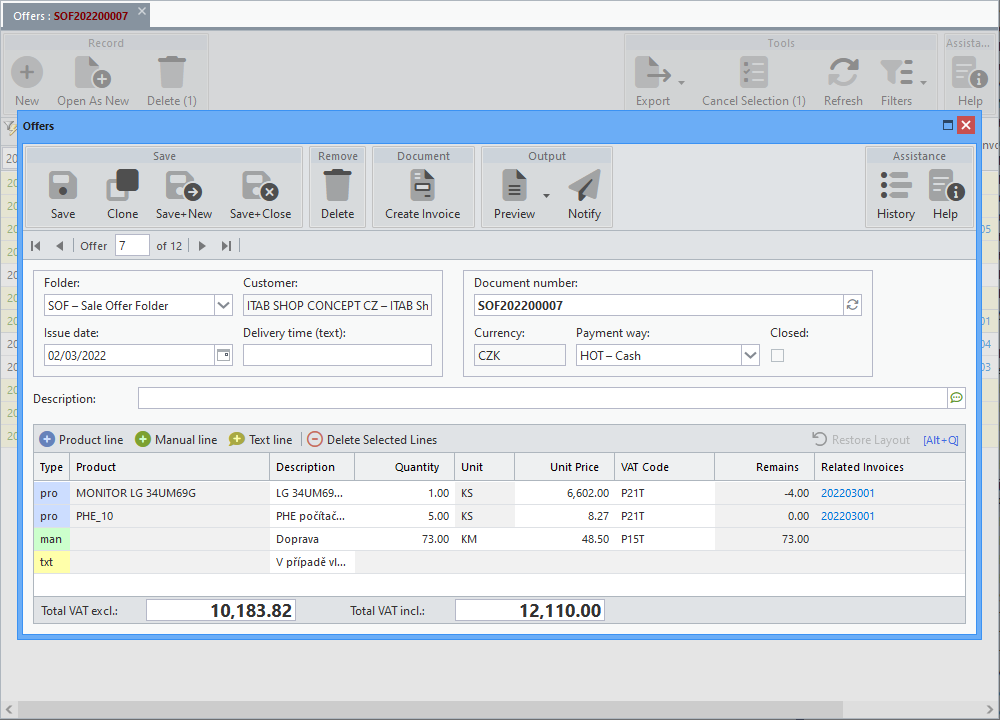The width and height of the screenshot is (1000, 720).
Task: Click the Delivery time text field
Action: click(337, 355)
